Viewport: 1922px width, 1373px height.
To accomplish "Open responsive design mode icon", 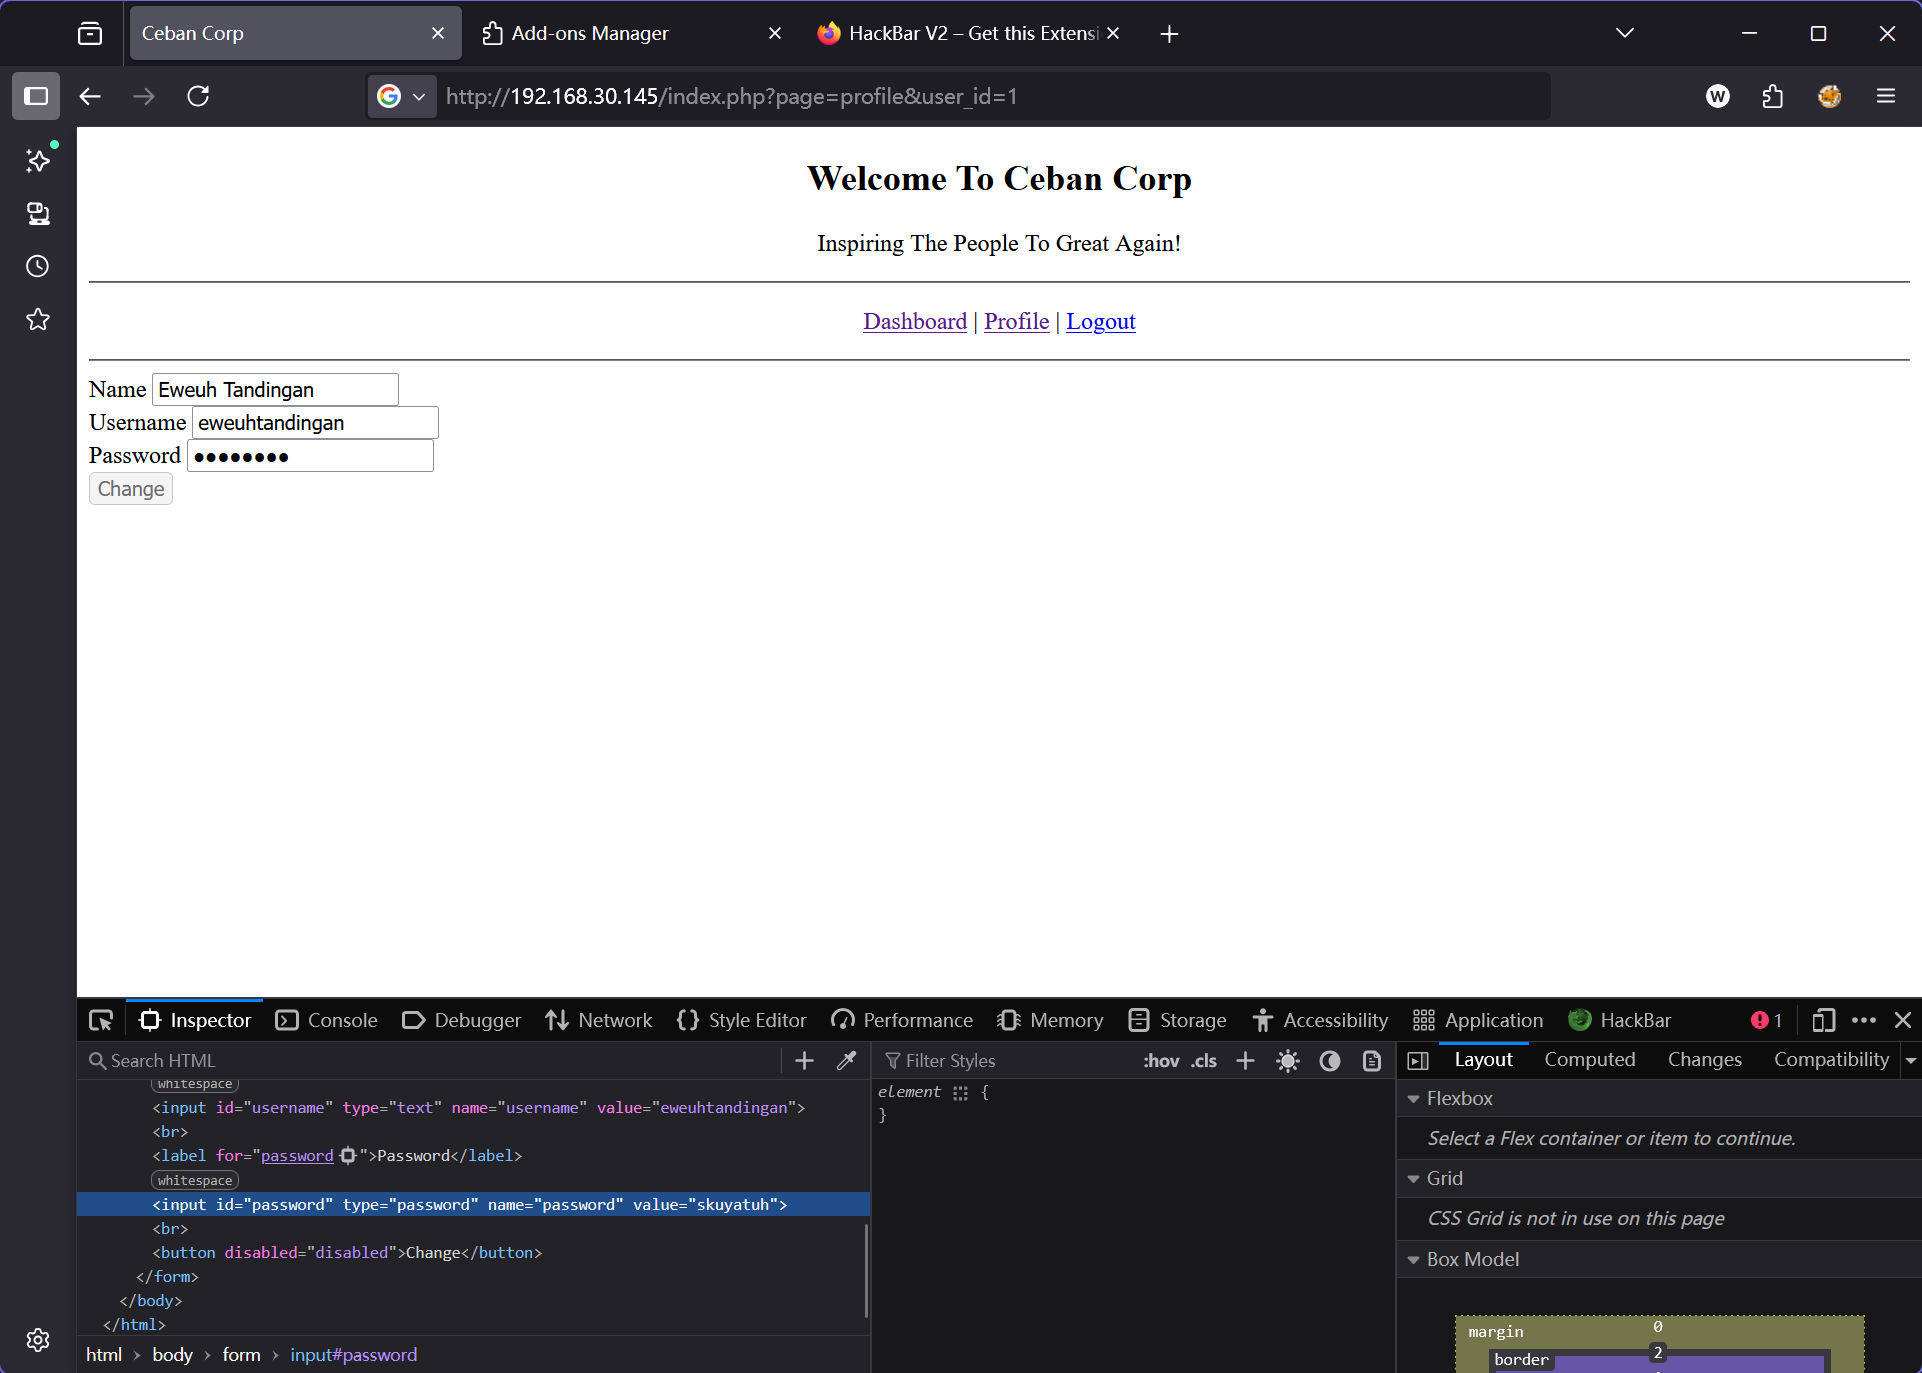I will click(x=1823, y=1020).
